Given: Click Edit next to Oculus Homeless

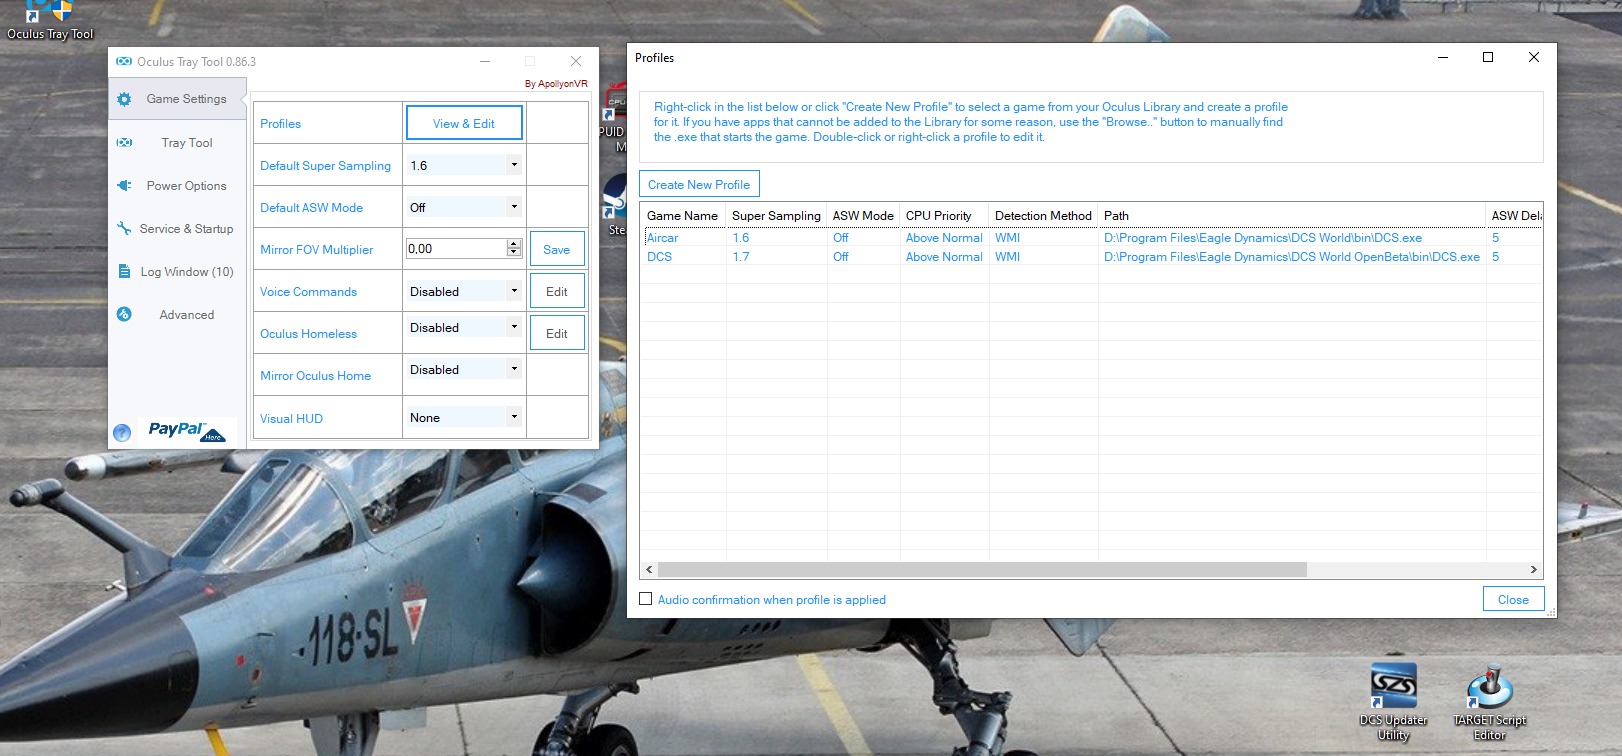Looking at the screenshot, I should [x=557, y=333].
